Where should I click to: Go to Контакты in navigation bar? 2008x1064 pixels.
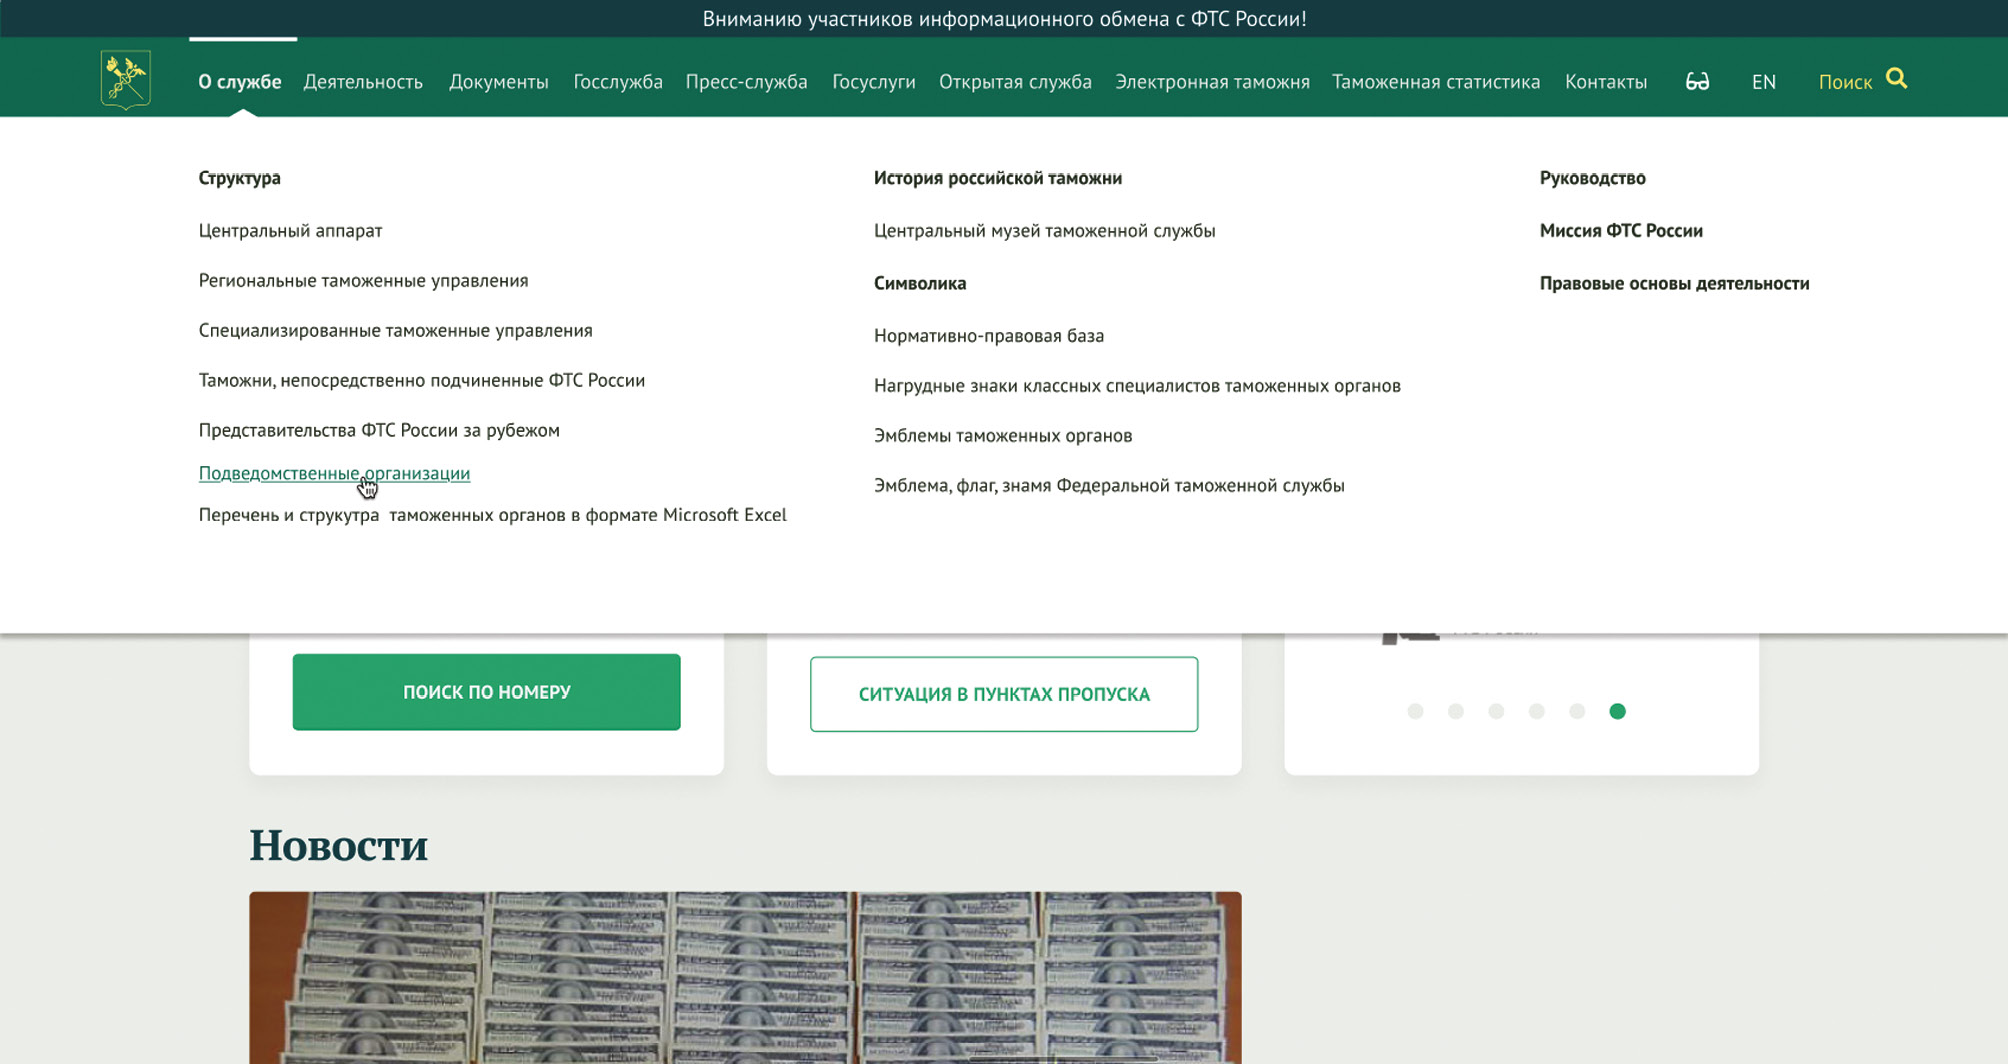(x=1605, y=82)
